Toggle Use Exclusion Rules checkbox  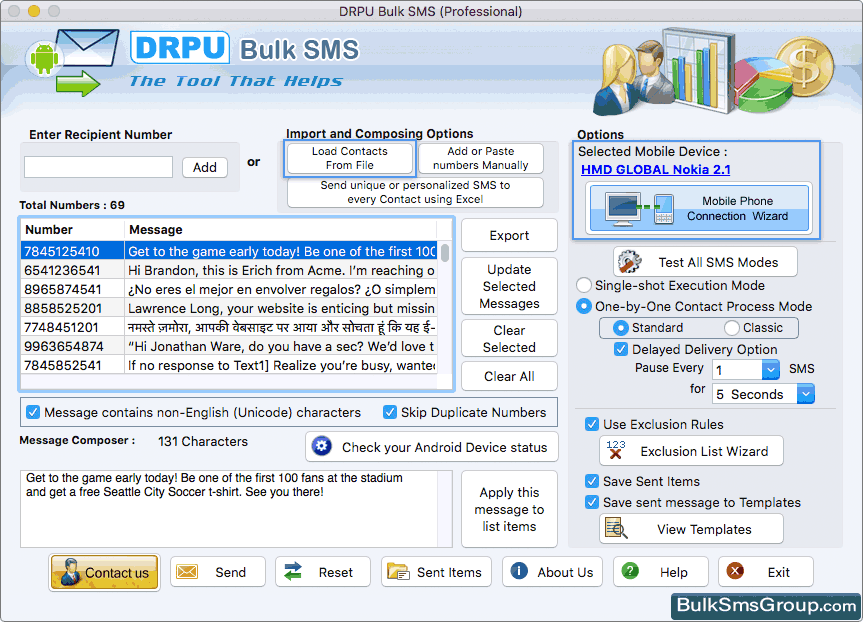point(592,424)
